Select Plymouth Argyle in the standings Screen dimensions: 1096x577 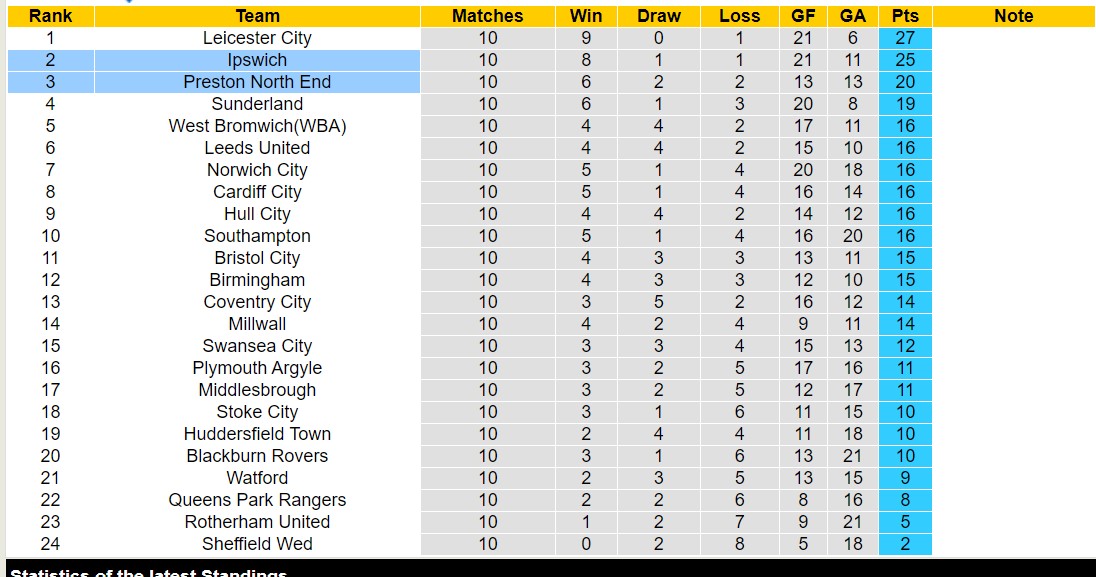point(257,368)
